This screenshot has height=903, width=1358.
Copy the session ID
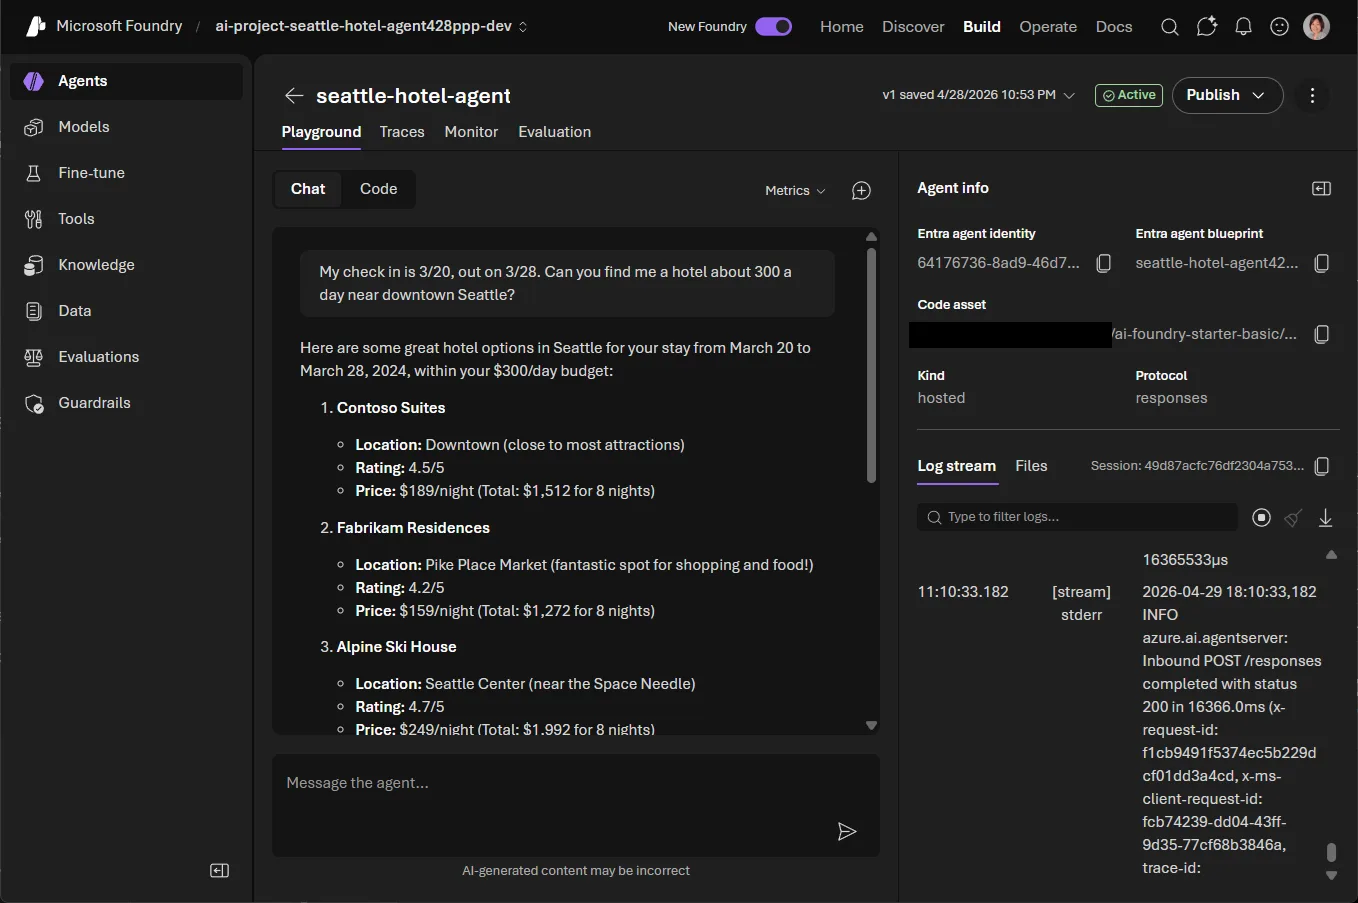click(x=1321, y=466)
